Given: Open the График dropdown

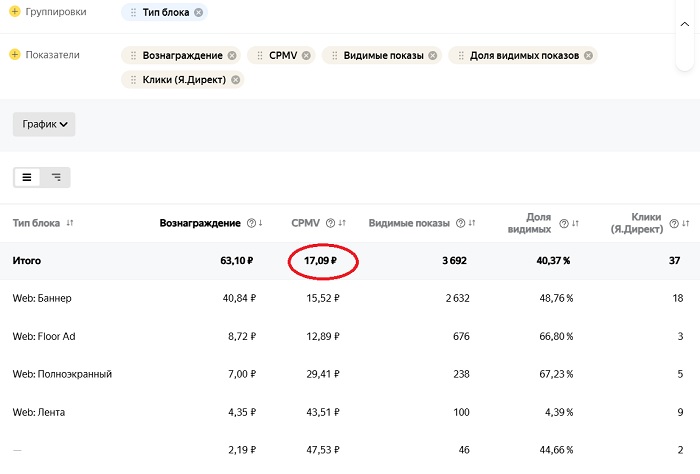Looking at the screenshot, I should pyautogui.click(x=44, y=124).
